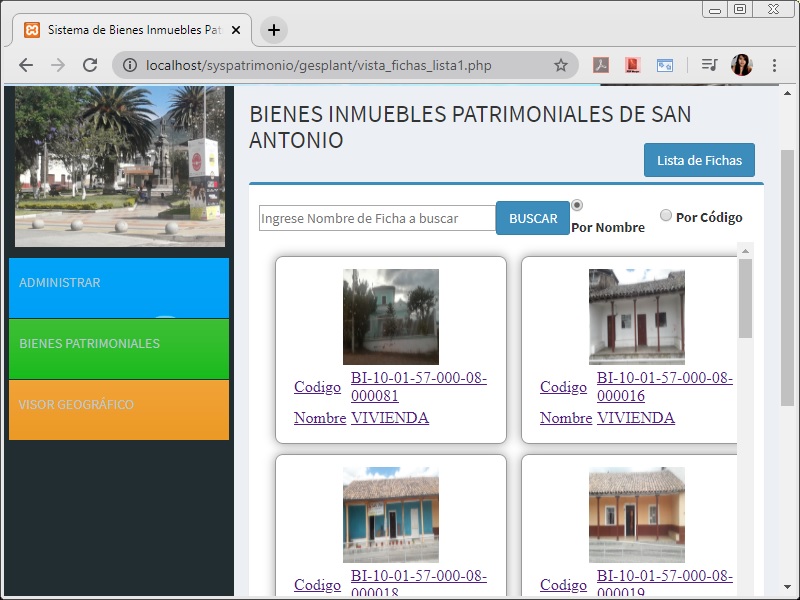Click the browser back arrow
Viewport: 800px width, 600px height.
click(26, 65)
